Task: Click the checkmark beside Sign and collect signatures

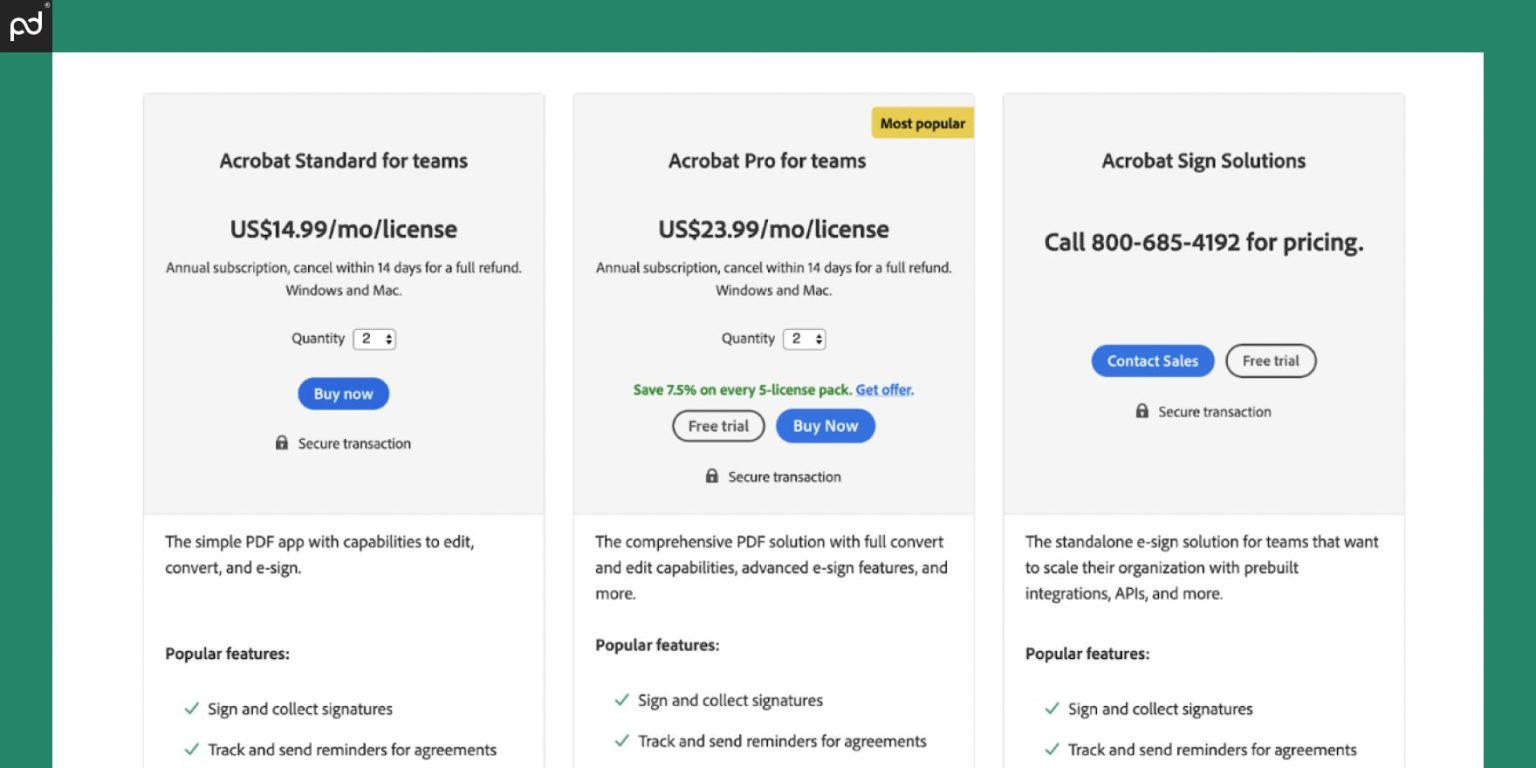Action: pyautogui.click(x=191, y=708)
